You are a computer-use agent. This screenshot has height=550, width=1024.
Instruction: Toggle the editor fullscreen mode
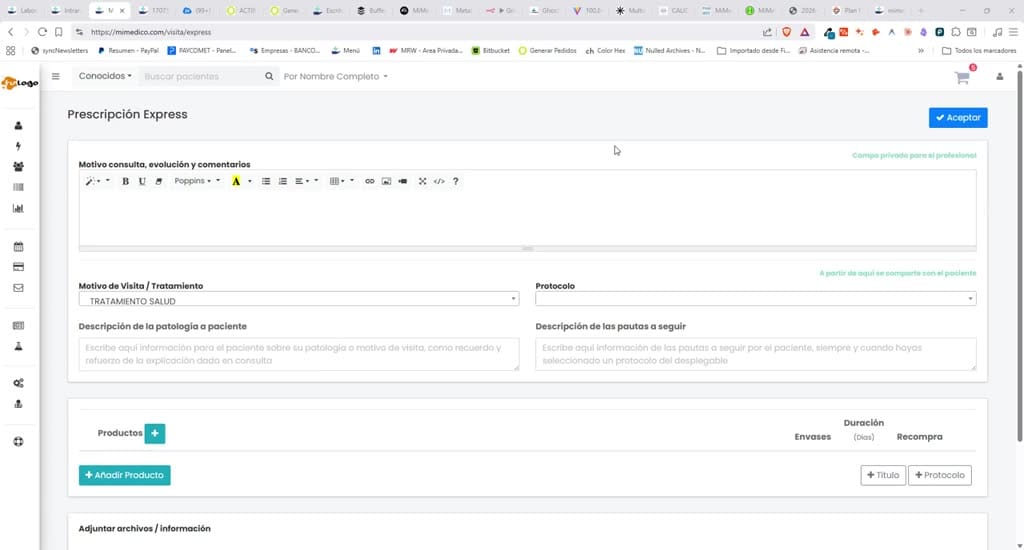click(423, 181)
